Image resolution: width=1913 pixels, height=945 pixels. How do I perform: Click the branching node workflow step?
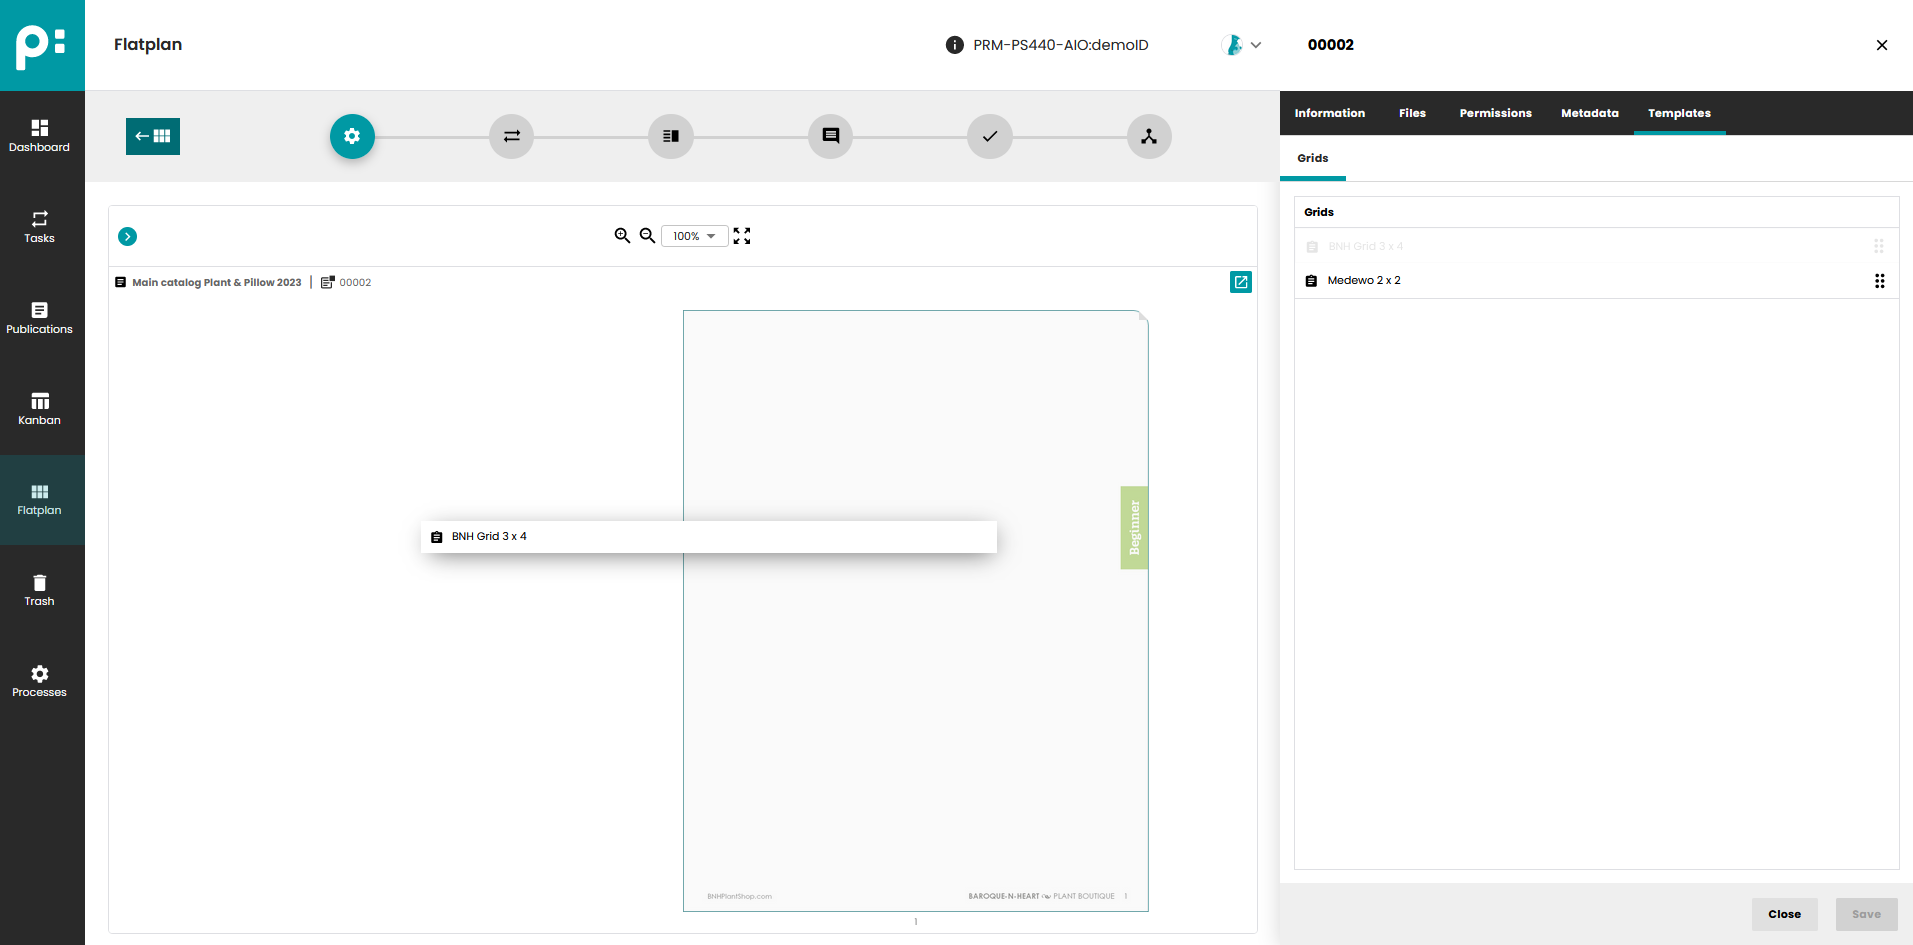click(1149, 136)
